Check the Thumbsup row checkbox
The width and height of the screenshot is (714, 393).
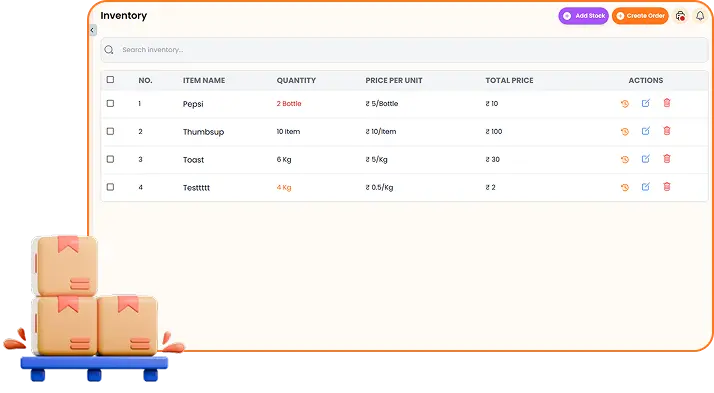point(110,131)
